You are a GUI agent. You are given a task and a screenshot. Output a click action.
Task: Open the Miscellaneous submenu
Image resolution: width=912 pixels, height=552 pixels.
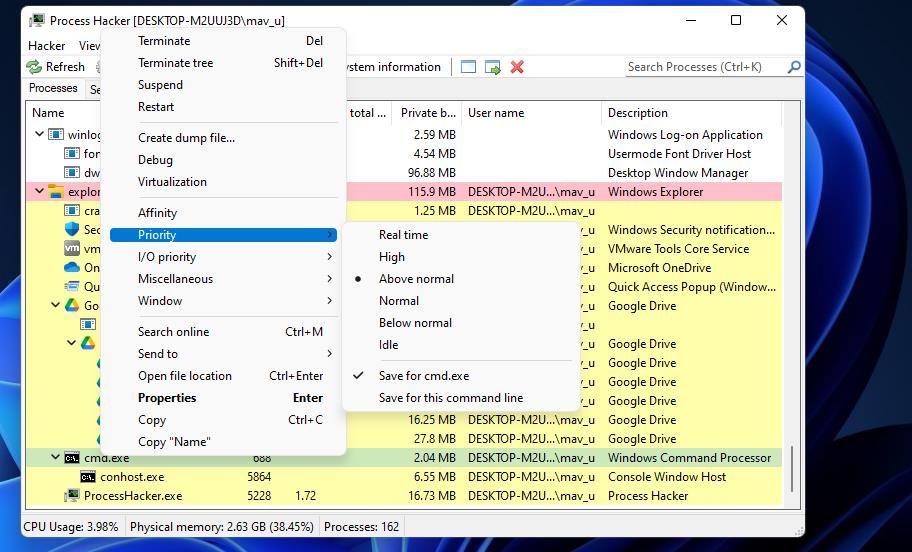pos(223,279)
